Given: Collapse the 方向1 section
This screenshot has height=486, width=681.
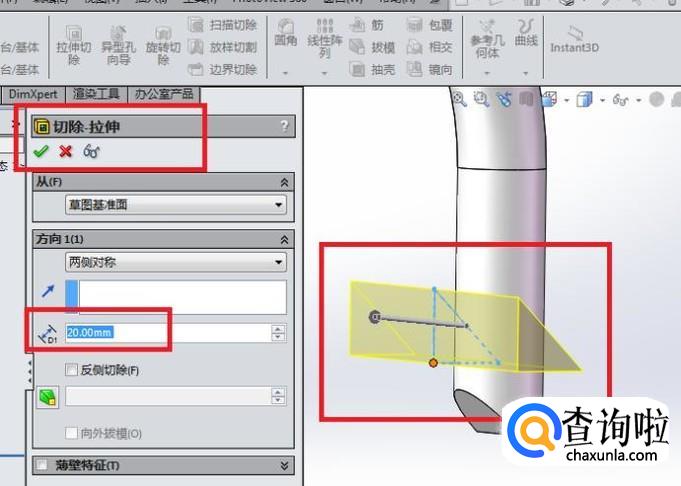Looking at the screenshot, I should click(284, 239).
